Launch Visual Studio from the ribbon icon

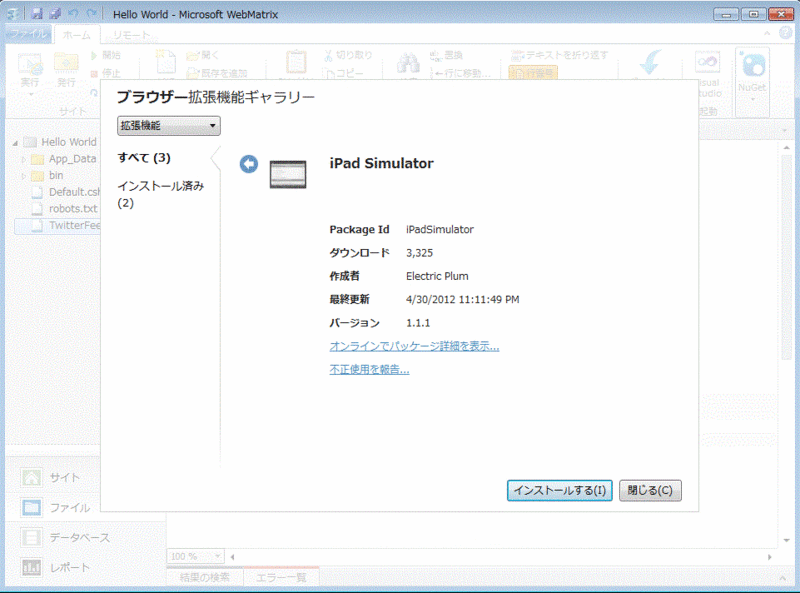coord(706,60)
